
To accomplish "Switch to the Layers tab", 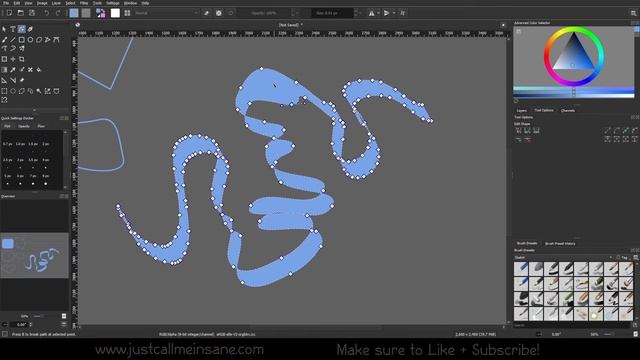I will (x=522, y=111).
